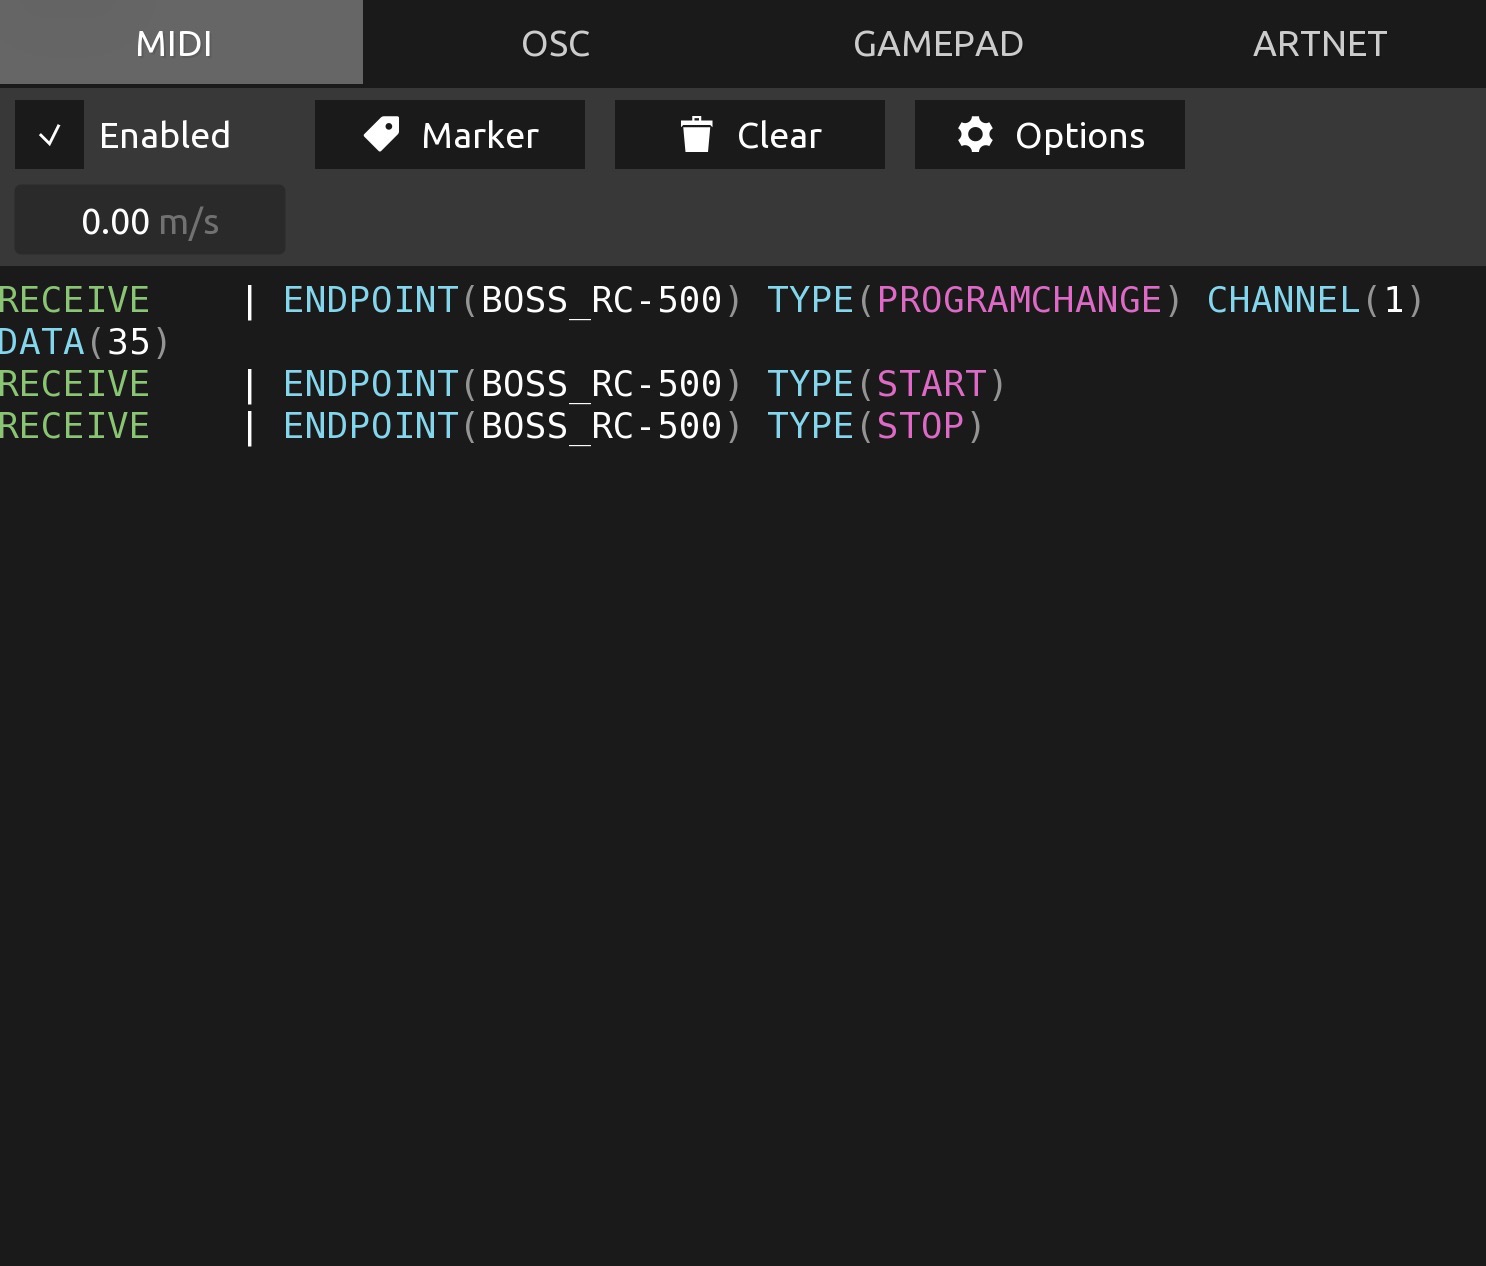Click the trash can icon beside Clear
This screenshot has width=1486, height=1266.
(696, 135)
